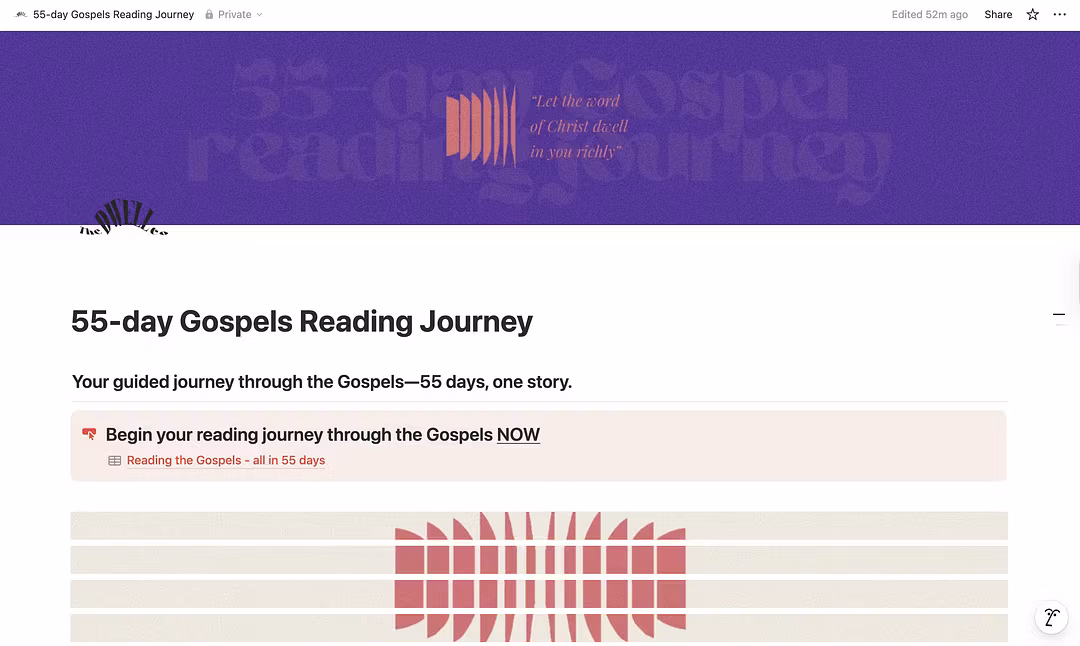Click The Dweller page icon logo
The height and width of the screenshot is (646, 1080).
pyautogui.click(x=124, y=219)
